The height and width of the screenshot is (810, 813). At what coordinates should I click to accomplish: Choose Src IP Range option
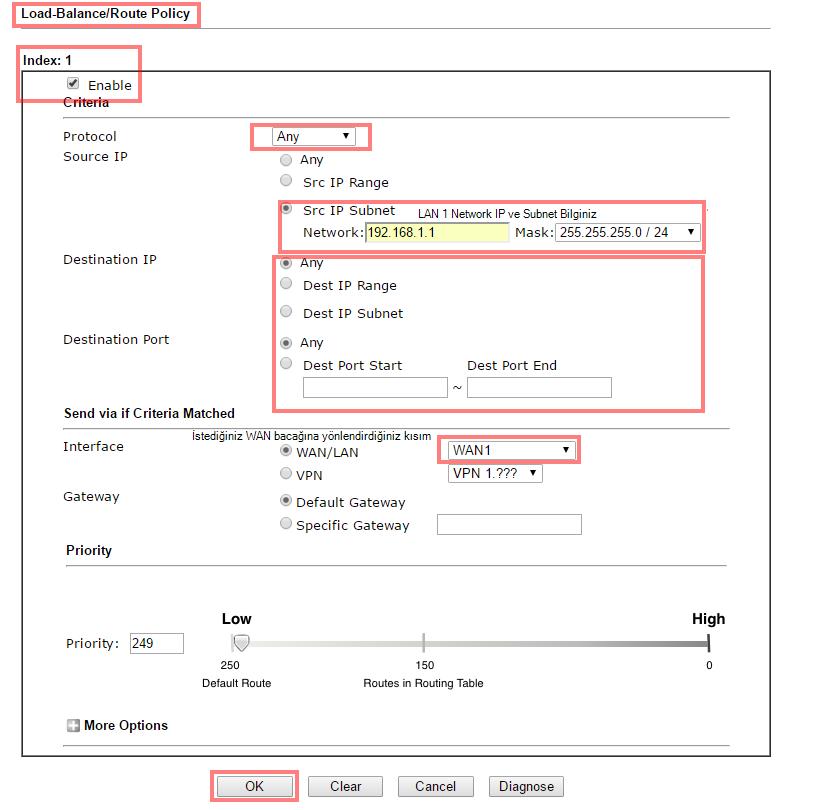[287, 182]
